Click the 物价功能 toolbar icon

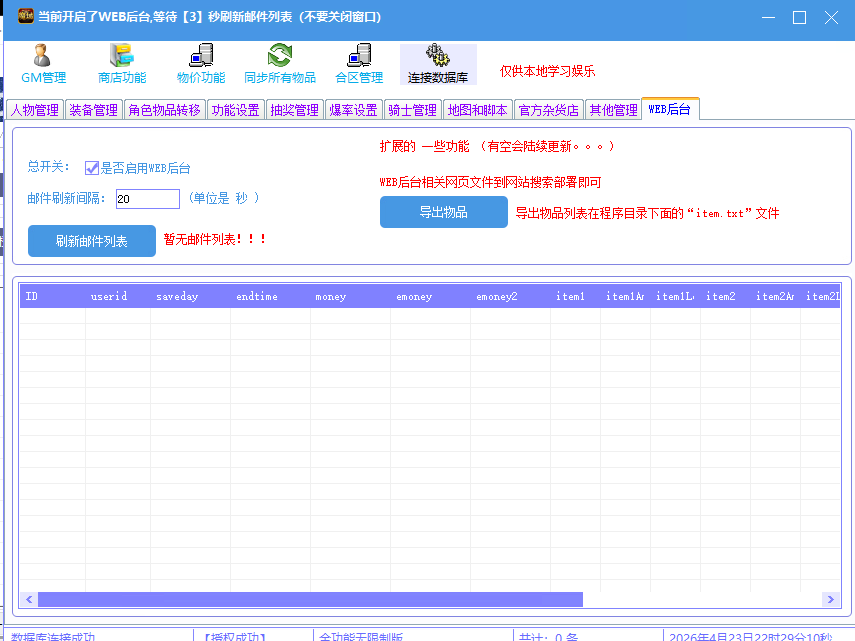coord(201,63)
